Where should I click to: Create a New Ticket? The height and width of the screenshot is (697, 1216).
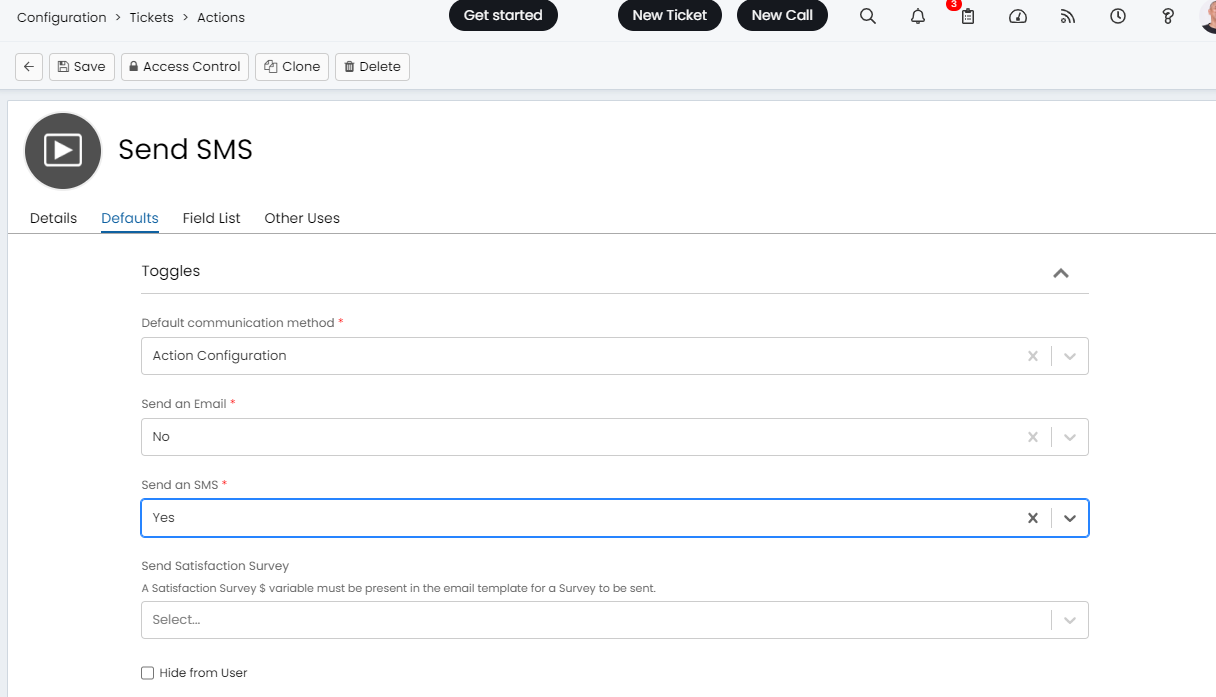pos(670,16)
